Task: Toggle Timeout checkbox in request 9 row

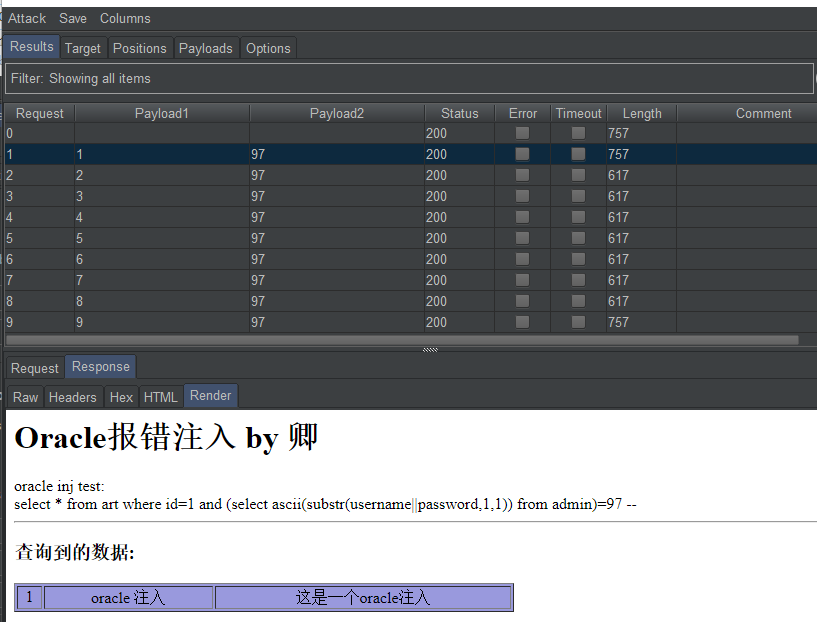Action: (578, 322)
